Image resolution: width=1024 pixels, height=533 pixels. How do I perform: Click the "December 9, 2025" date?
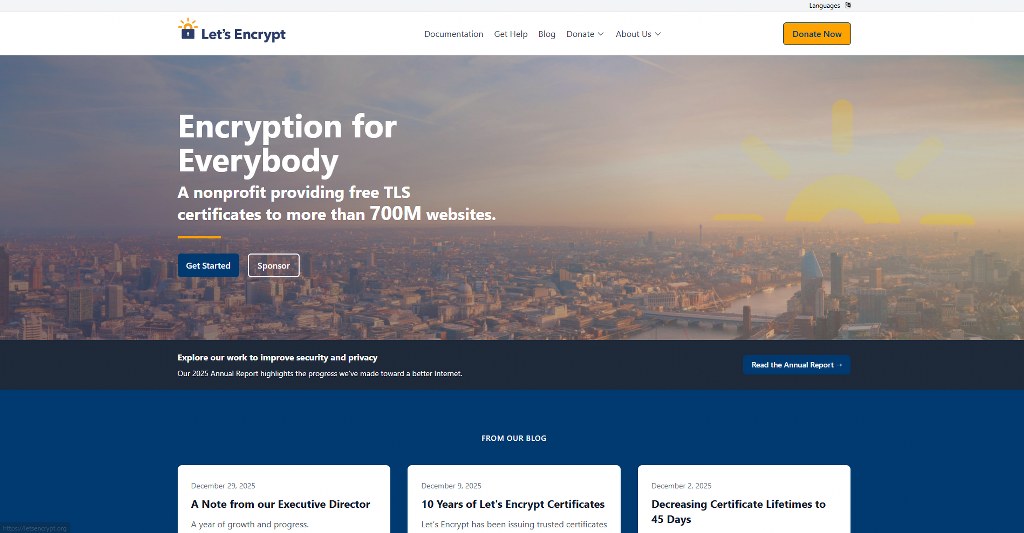(451, 486)
